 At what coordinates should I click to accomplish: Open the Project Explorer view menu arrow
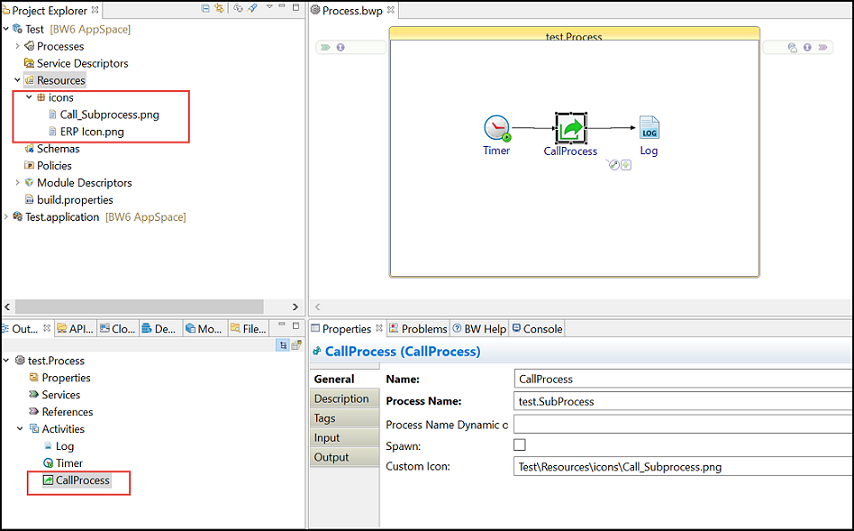[x=269, y=9]
